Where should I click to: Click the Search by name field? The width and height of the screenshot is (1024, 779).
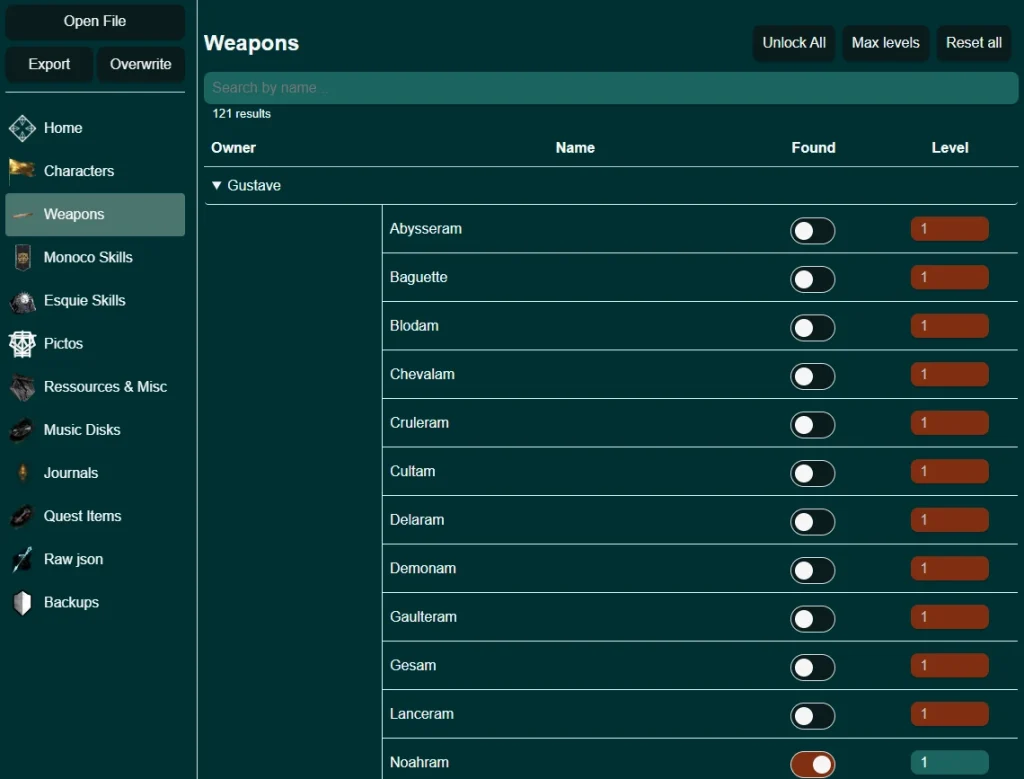click(x=610, y=88)
